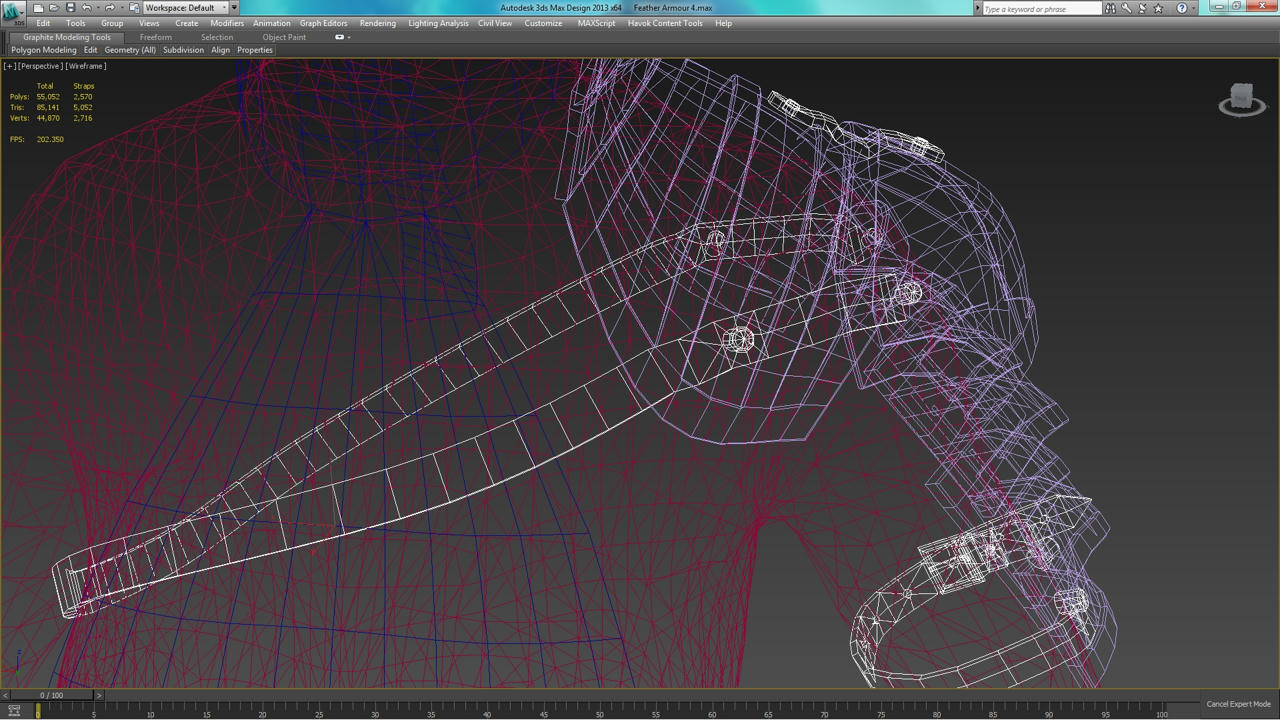Open the Modifiers menu

[227, 23]
